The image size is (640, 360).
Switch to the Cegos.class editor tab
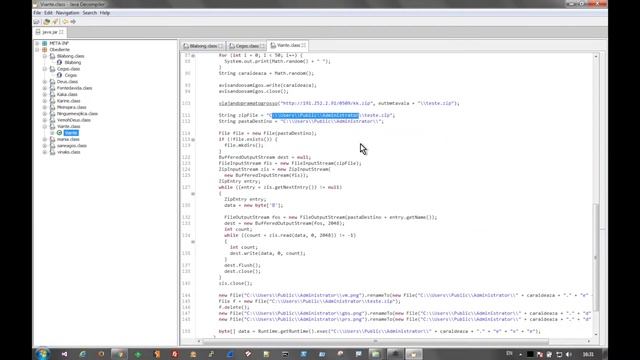click(x=247, y=46)
